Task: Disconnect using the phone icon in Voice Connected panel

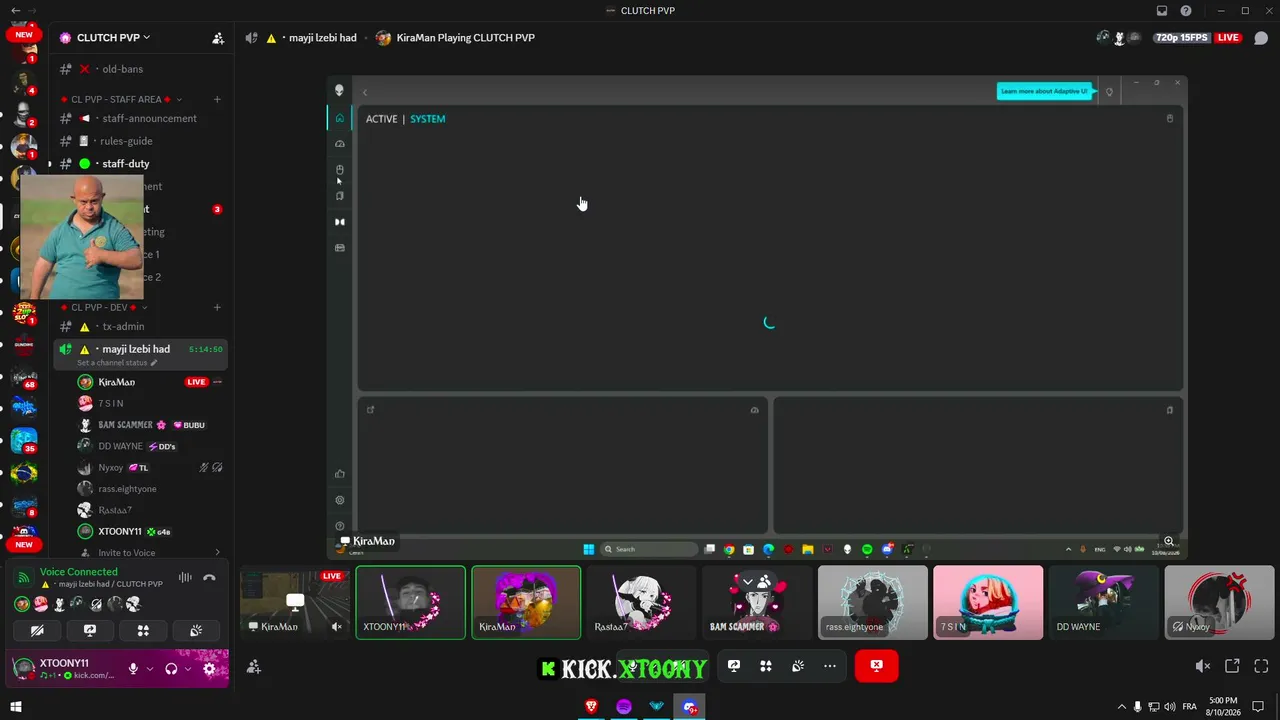Action: coord(209,577)
